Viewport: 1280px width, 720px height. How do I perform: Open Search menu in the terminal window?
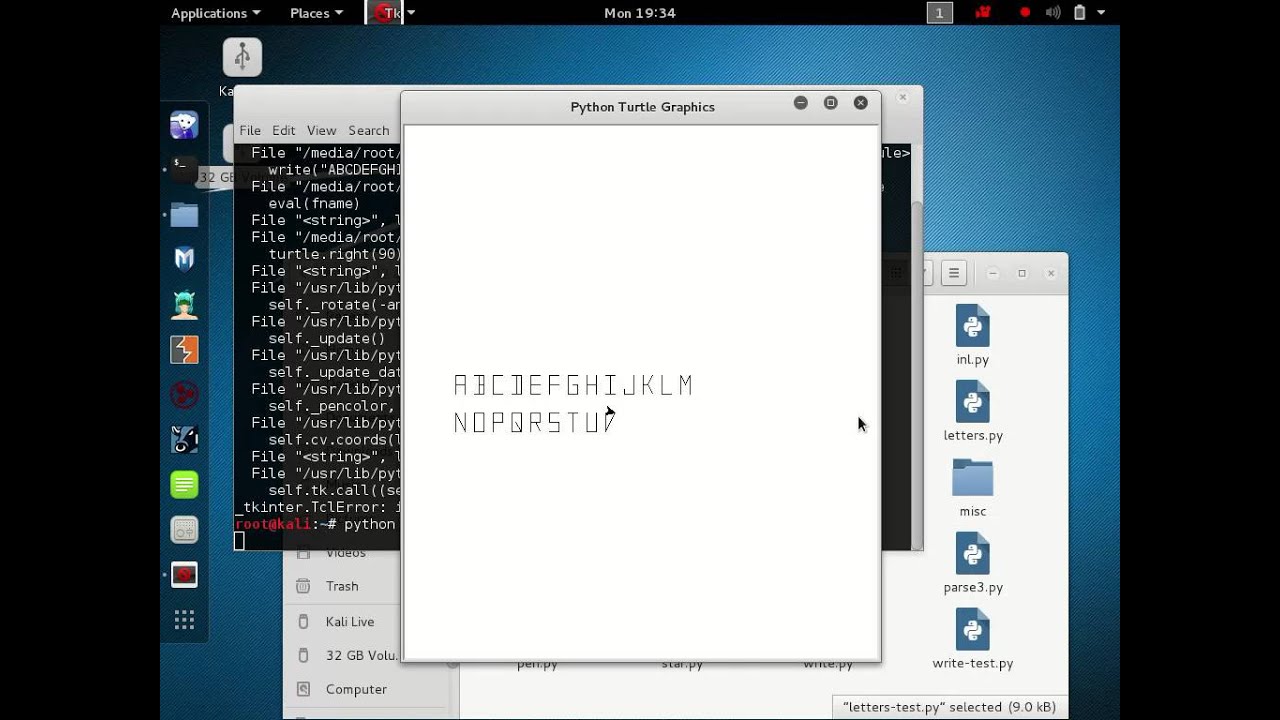click(x=368, y=130)
